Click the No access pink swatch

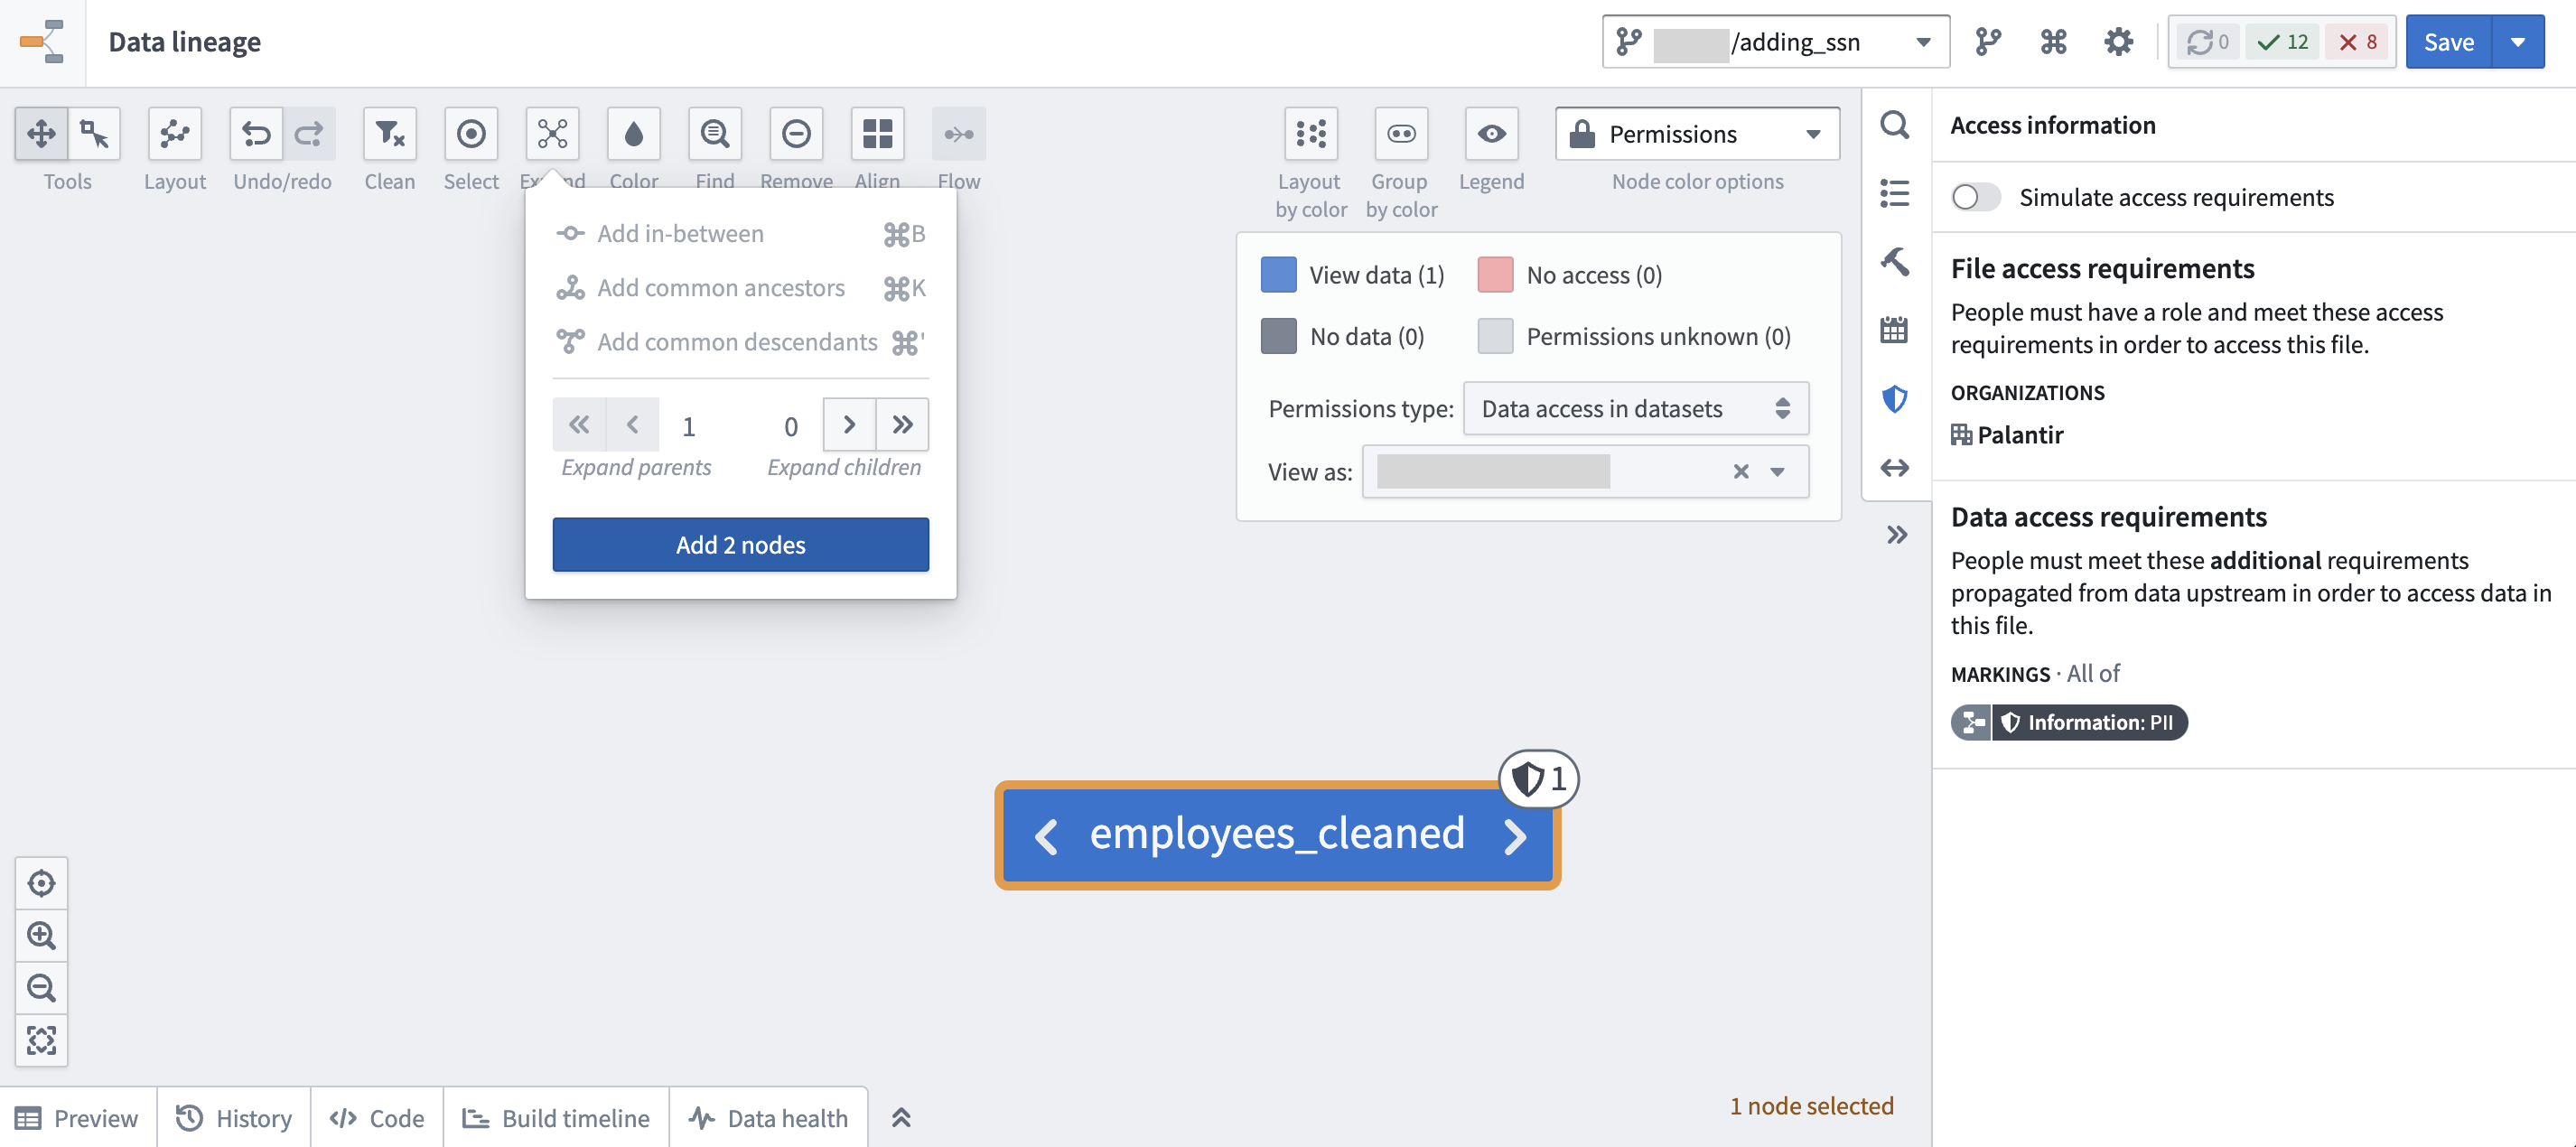pos(1495,274)
